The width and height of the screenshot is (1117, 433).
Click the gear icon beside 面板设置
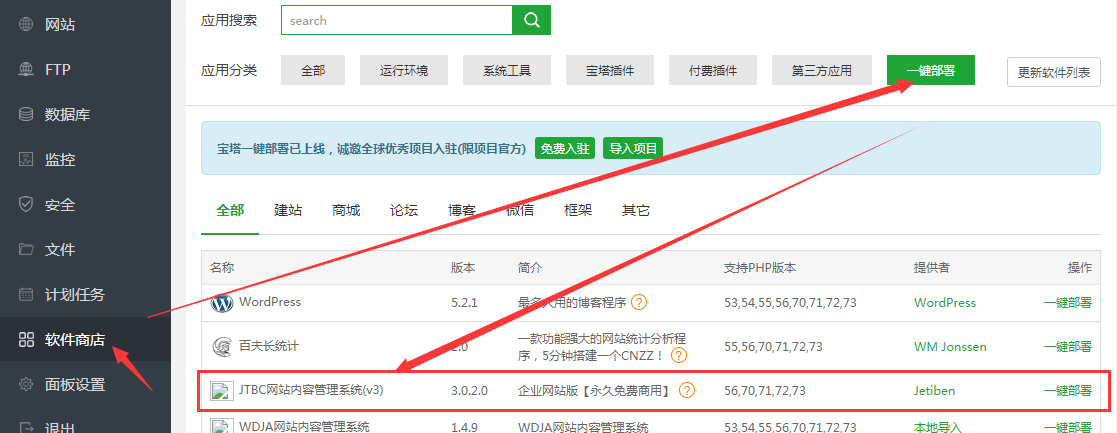point(26,385)
